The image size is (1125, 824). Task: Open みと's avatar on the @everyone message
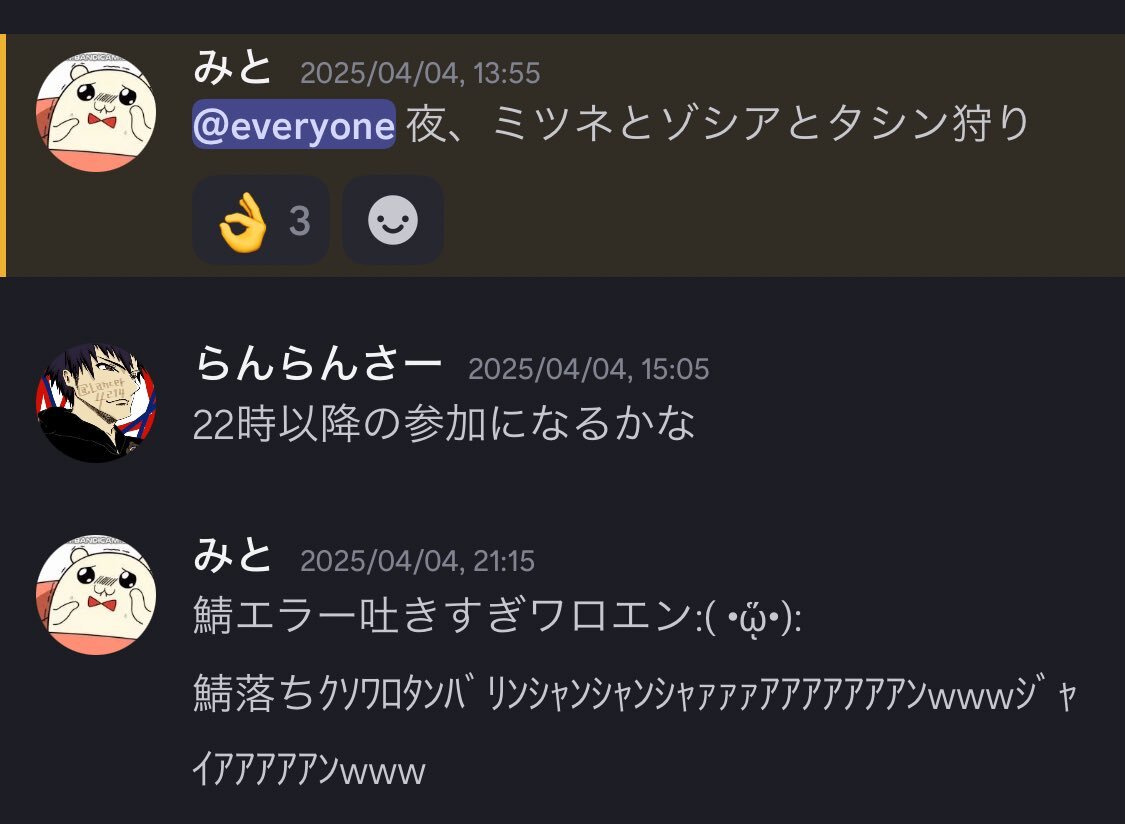click(x=96, y=111)
